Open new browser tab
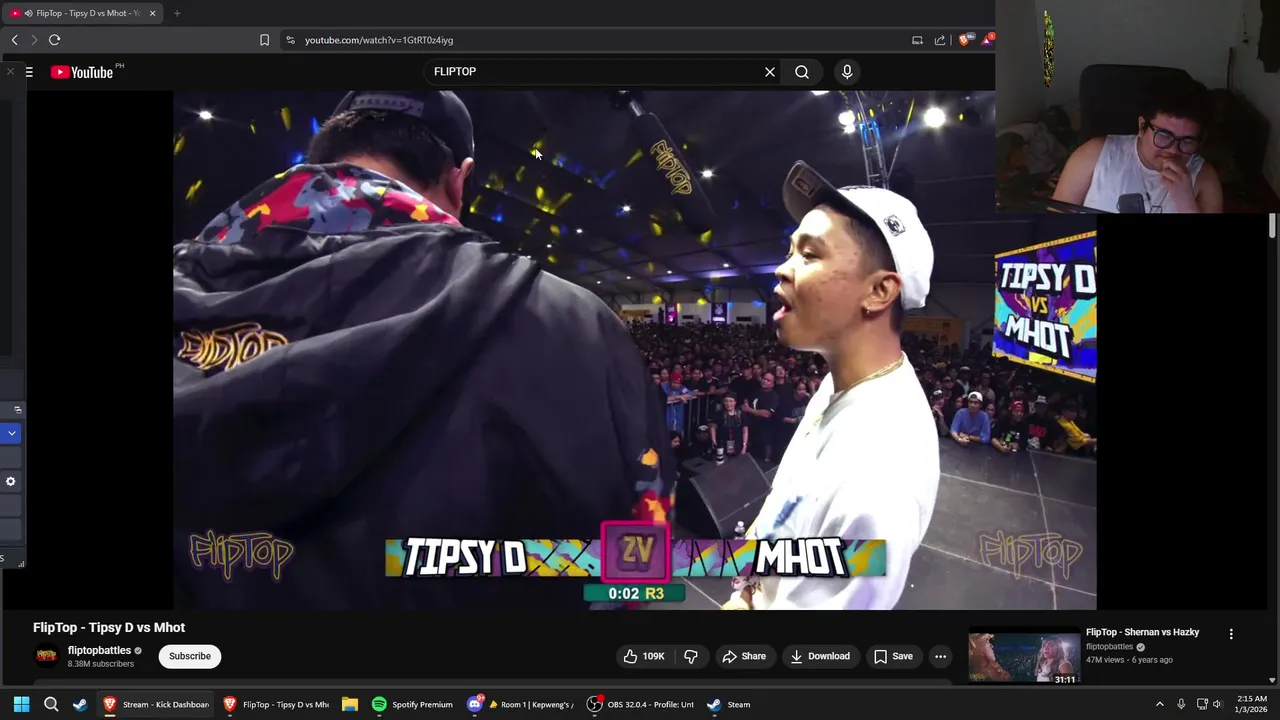 click(177, 13)
